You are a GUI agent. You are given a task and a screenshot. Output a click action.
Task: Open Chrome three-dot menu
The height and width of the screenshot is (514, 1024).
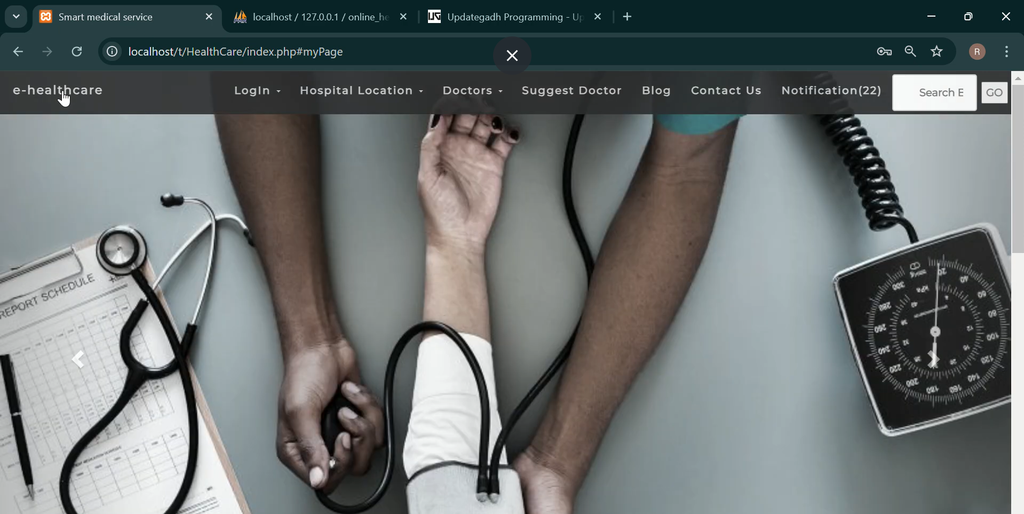click(1006, 52)
